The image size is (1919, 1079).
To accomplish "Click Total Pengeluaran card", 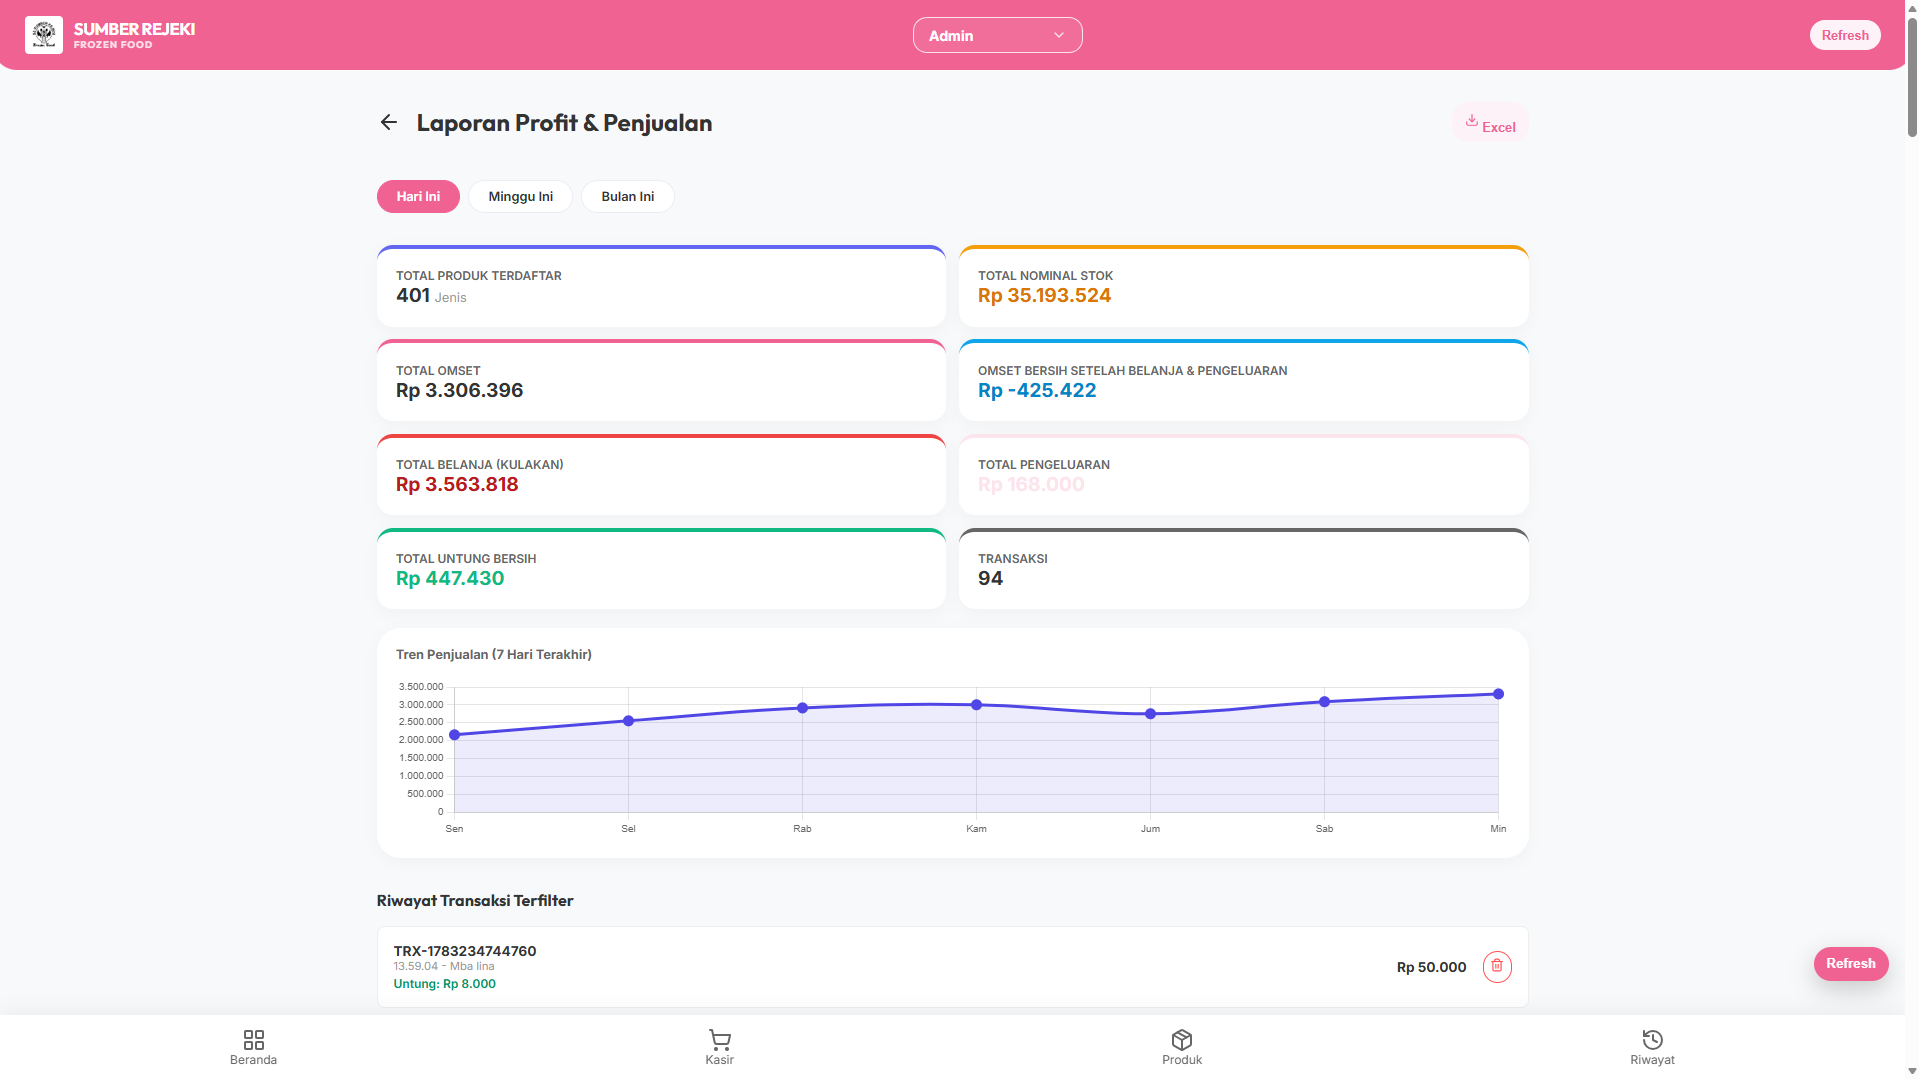I will coord(1243,474).
